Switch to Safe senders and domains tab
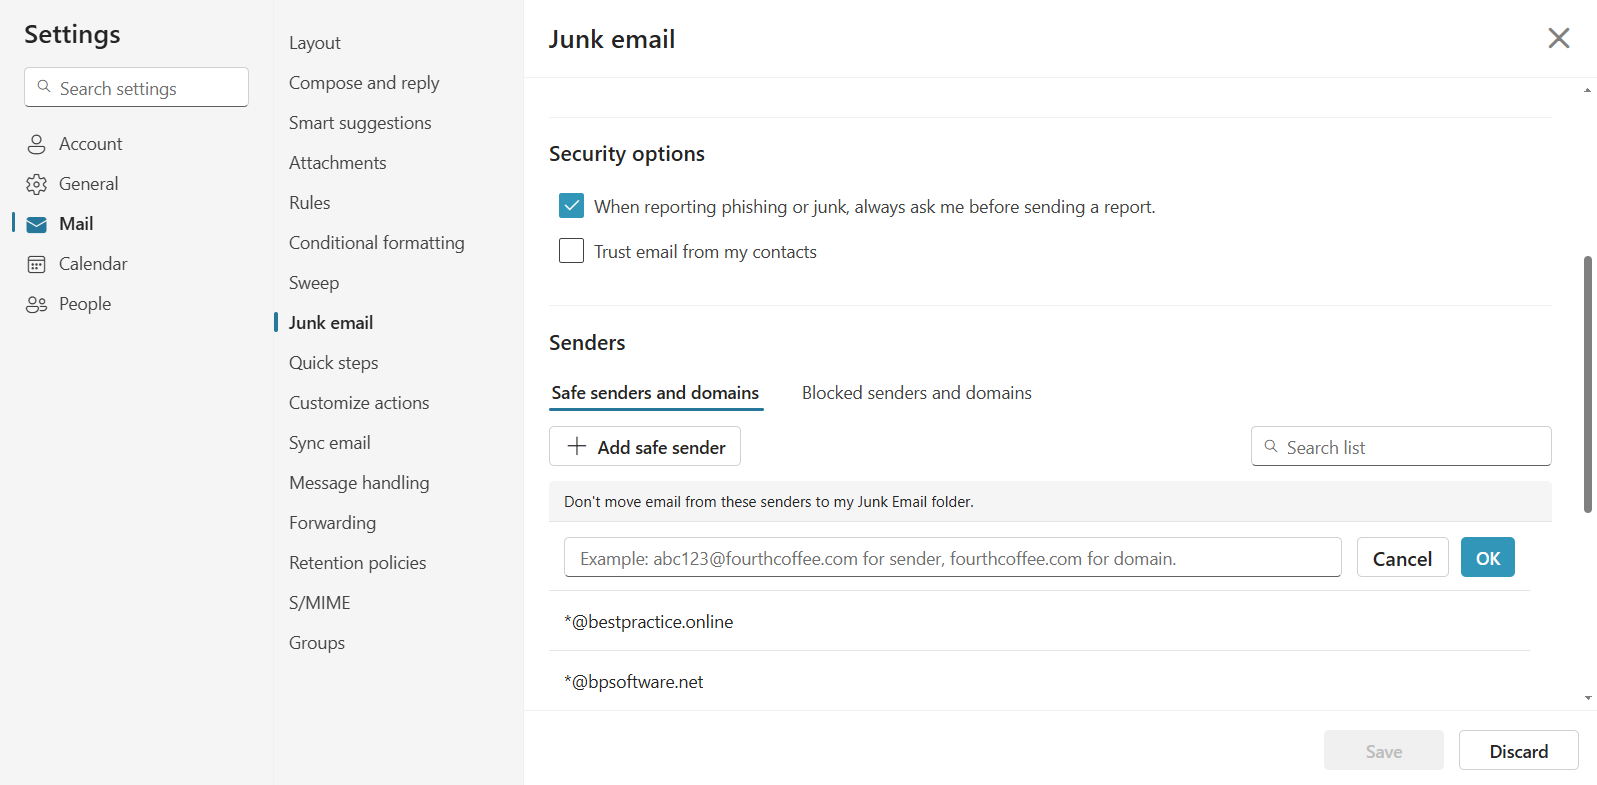 tap(655, 393)
